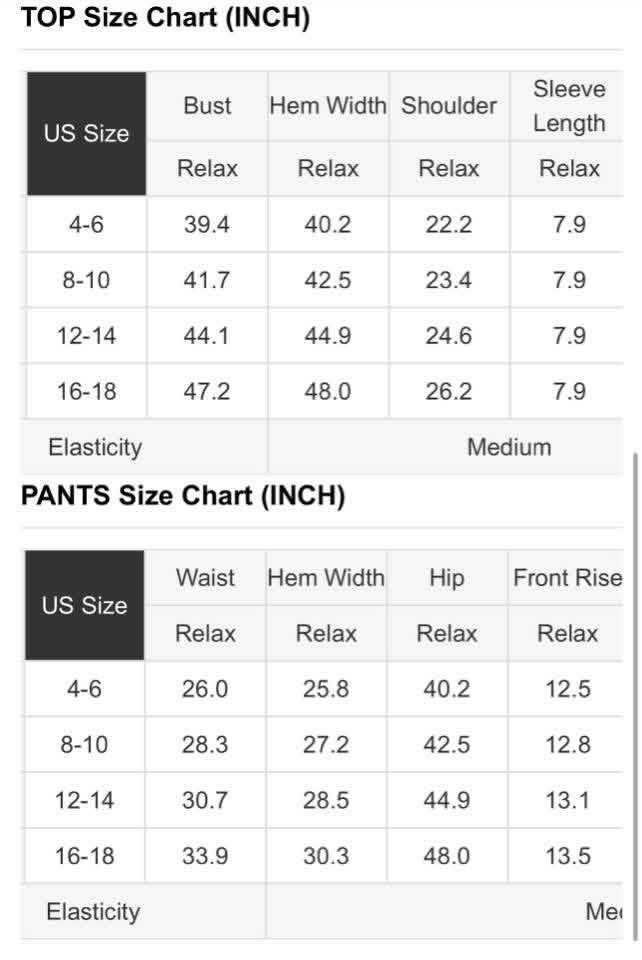The image size is (642, 960).
Task: Click the Elasticity label in PANTS chart
Action: [x=93, y=912]
